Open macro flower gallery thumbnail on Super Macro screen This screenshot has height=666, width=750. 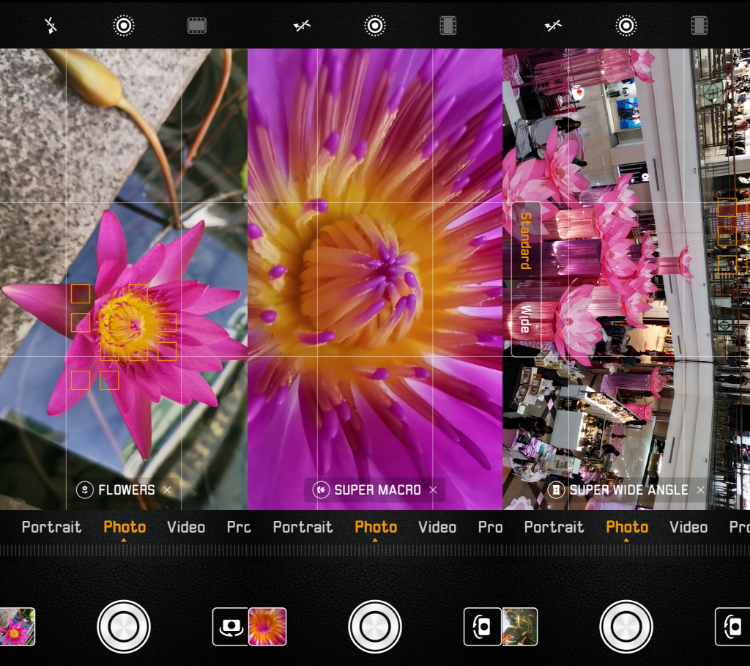(267, 626)
